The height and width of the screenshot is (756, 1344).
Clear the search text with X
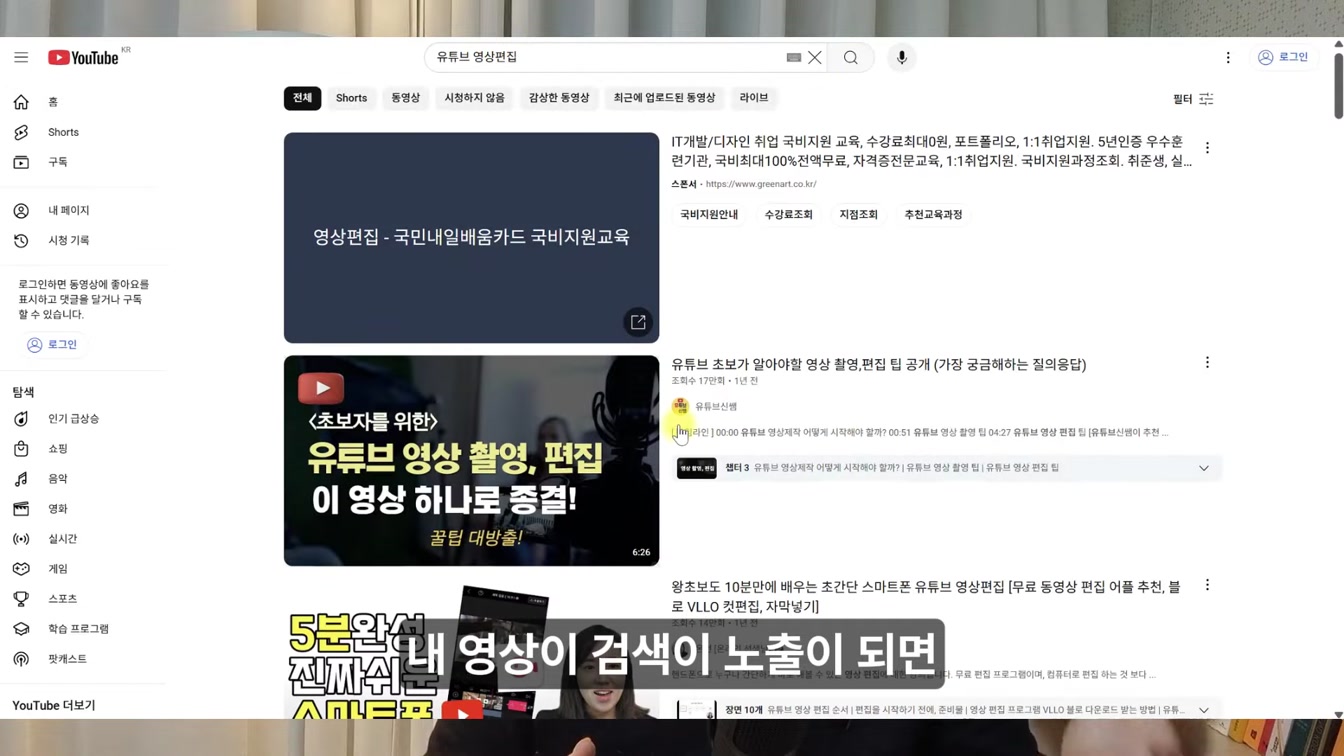point(815,58)
